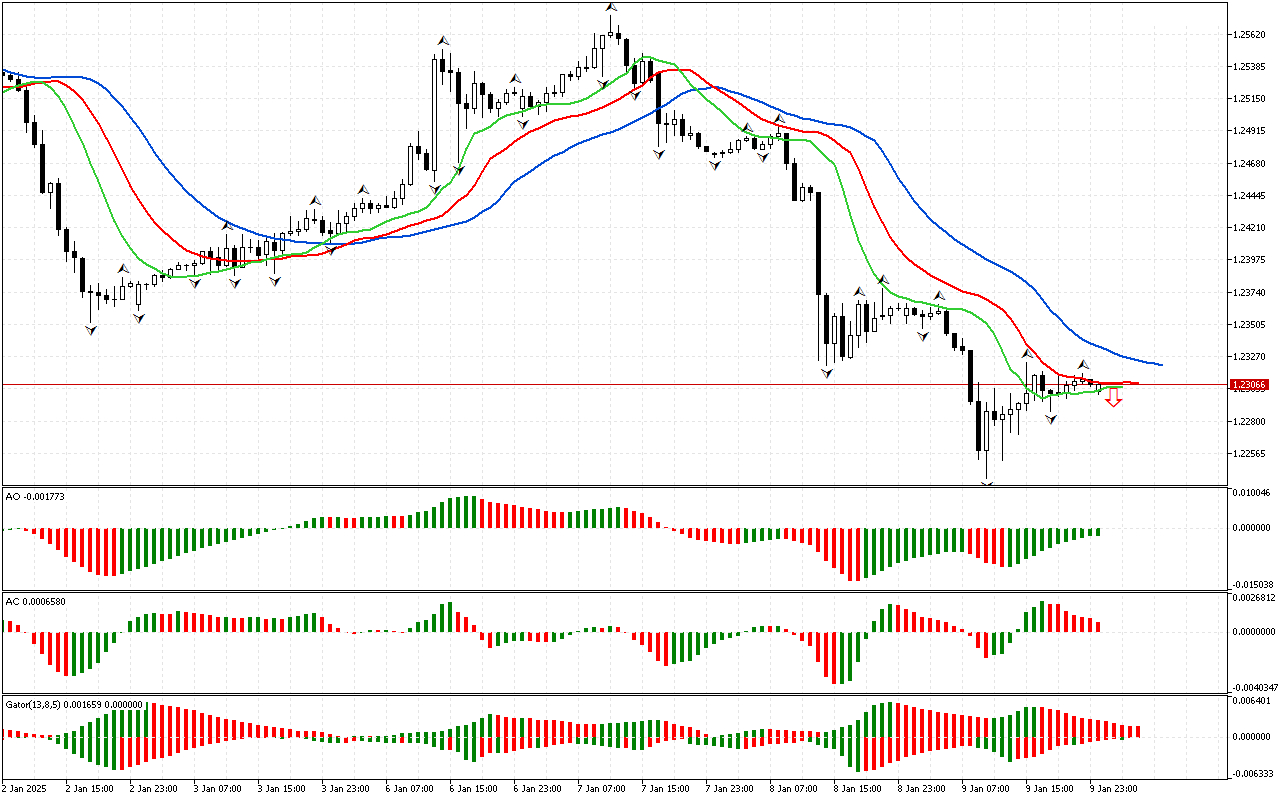
Task: Pick the 1.24210 level on the price scale
Action: click(1250, 227)
